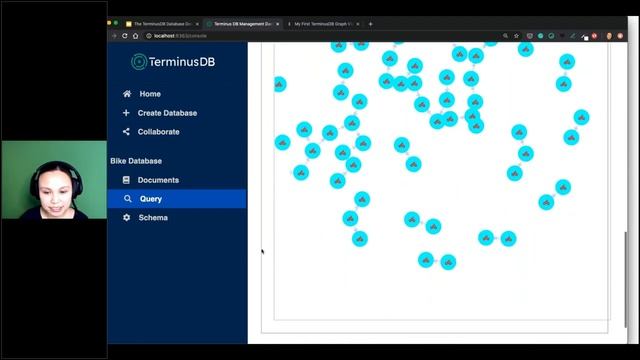640x360 pixels.
Task: Switch to The TerminusDB Database browser tab
Action: pos(162,24)
